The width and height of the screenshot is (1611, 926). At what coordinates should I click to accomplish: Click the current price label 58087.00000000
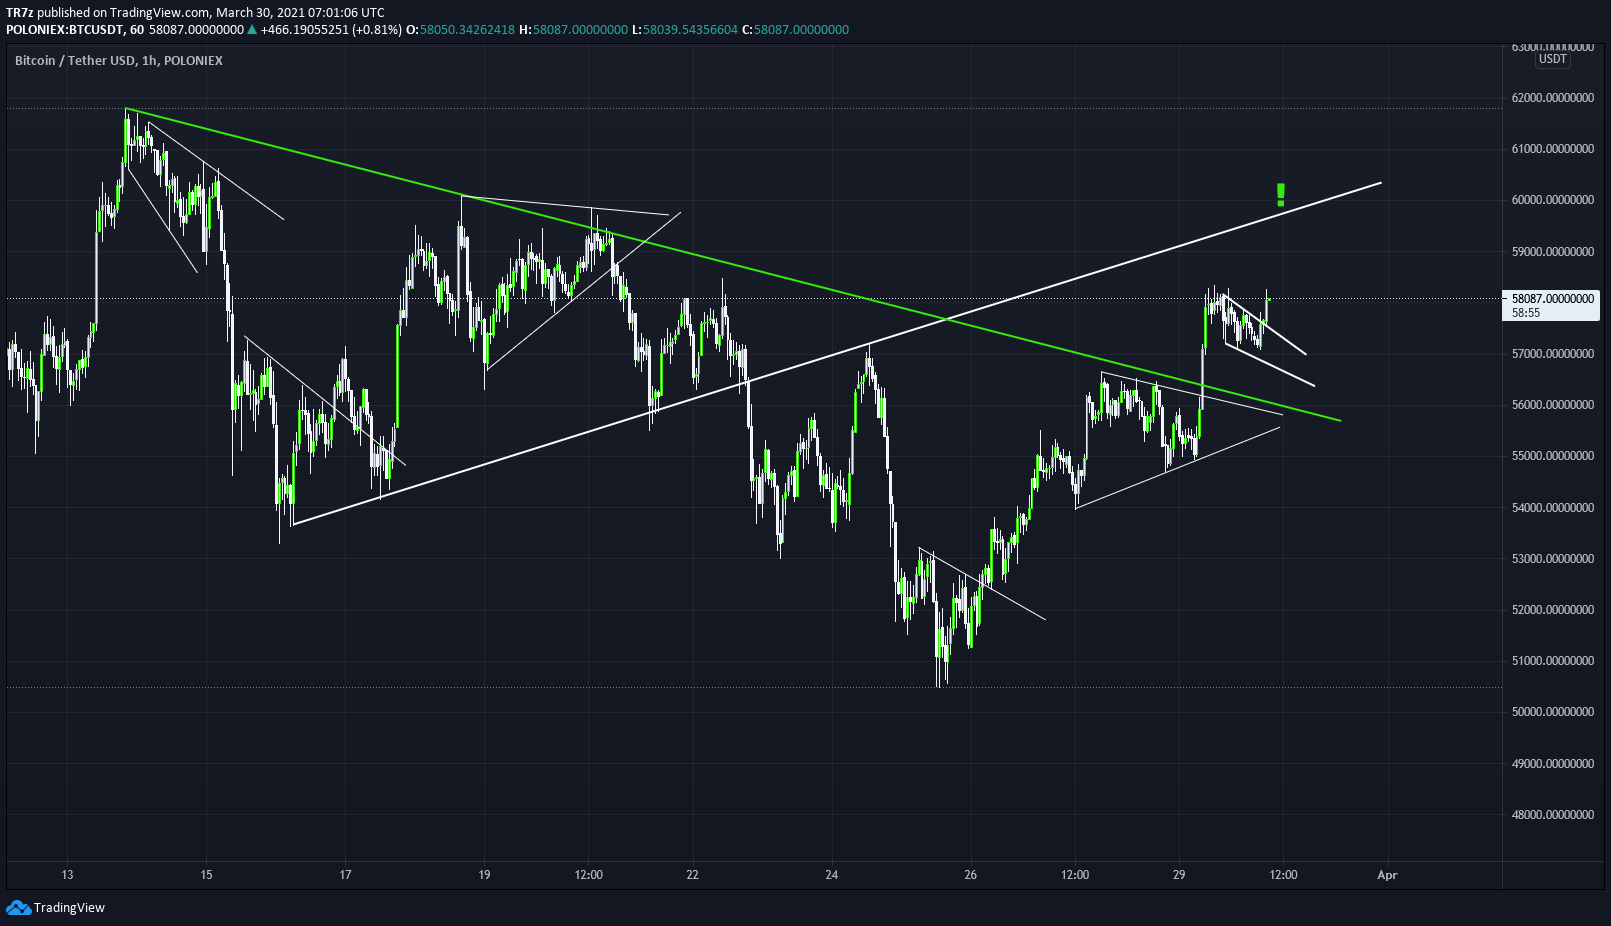1553,299
